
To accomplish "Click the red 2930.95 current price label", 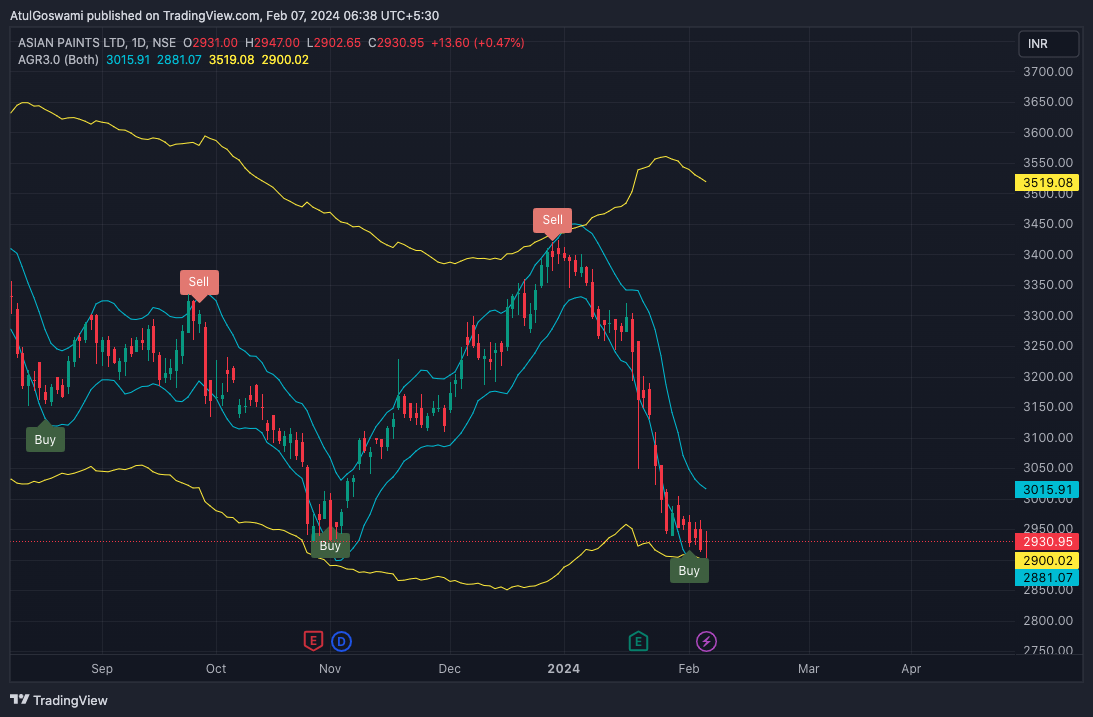I will click(x=1047, y=541).
